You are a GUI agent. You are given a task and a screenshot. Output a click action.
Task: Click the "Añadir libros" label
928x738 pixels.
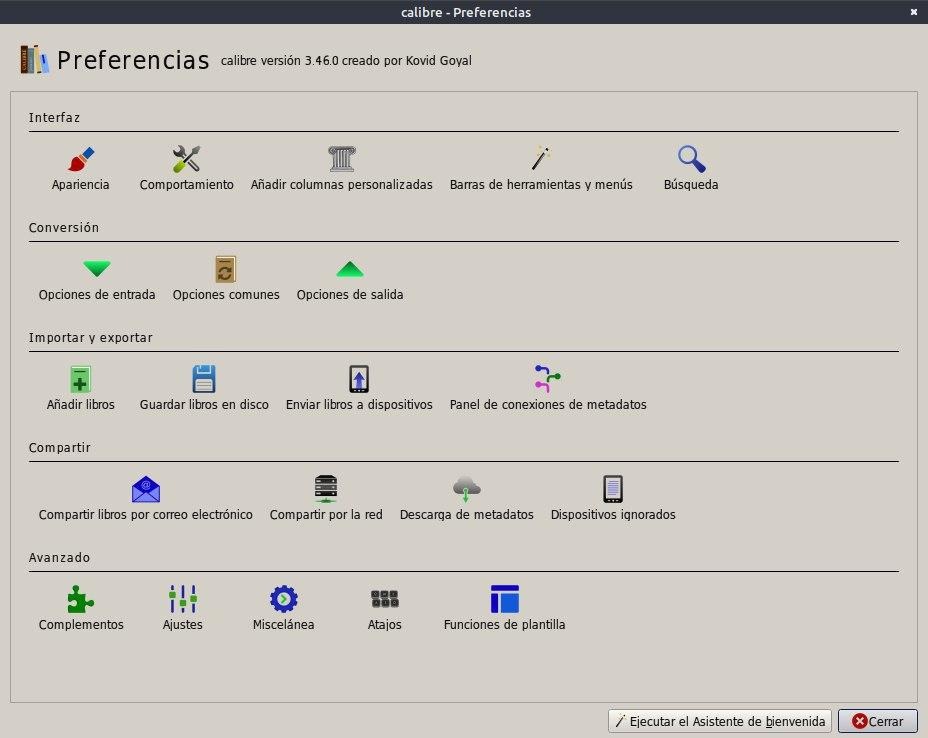[80, 405]
